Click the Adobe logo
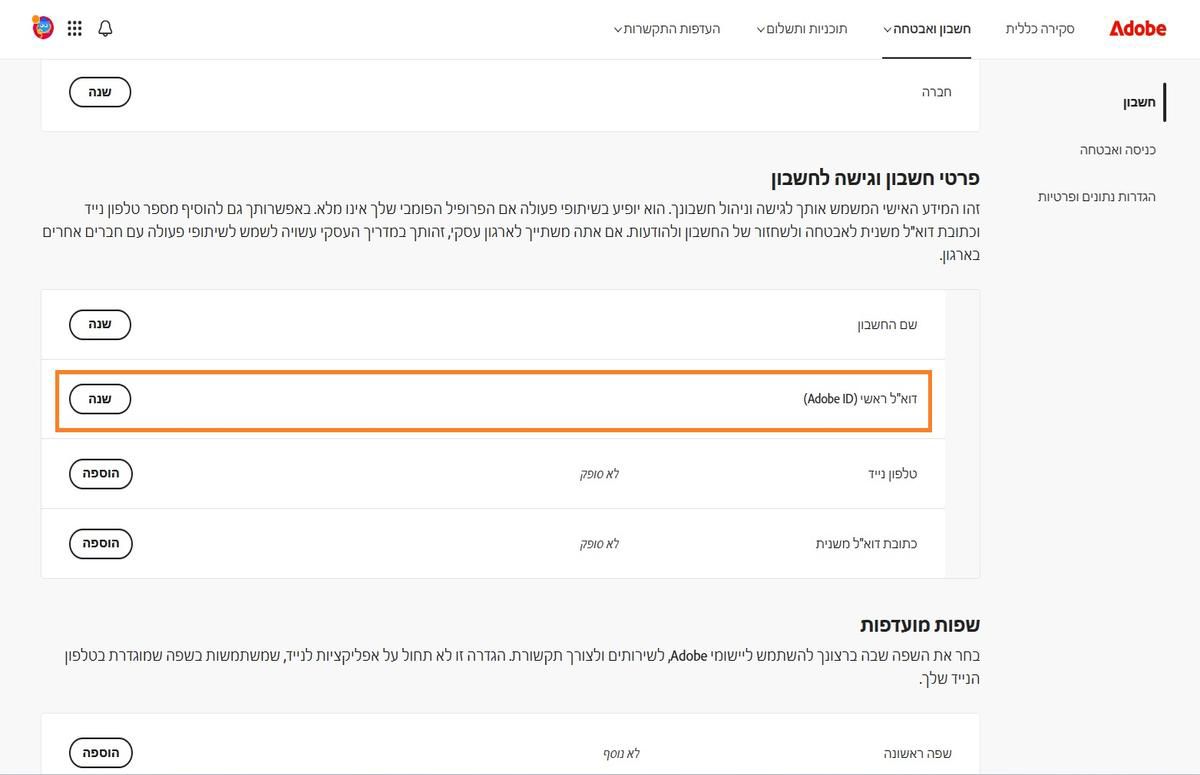1200x775 pixels. [x=1137, y=28]
